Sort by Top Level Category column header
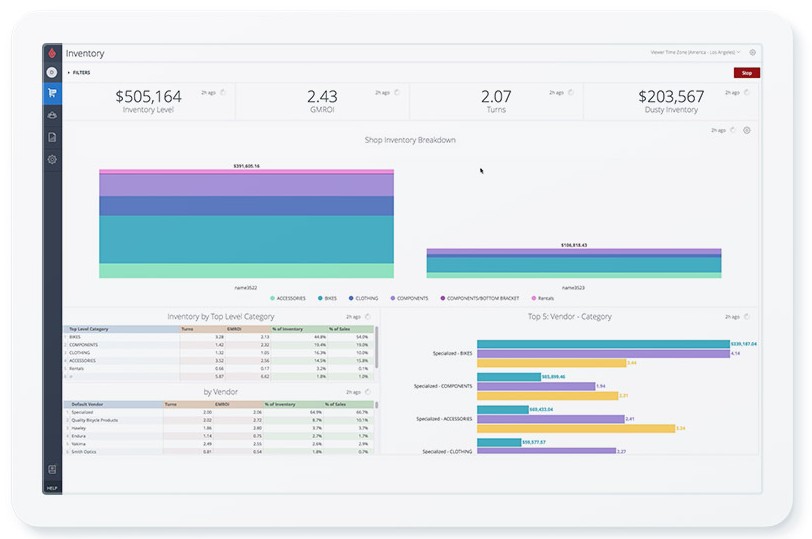Viewport: 812px width, 539px height. tap(121, 329)
